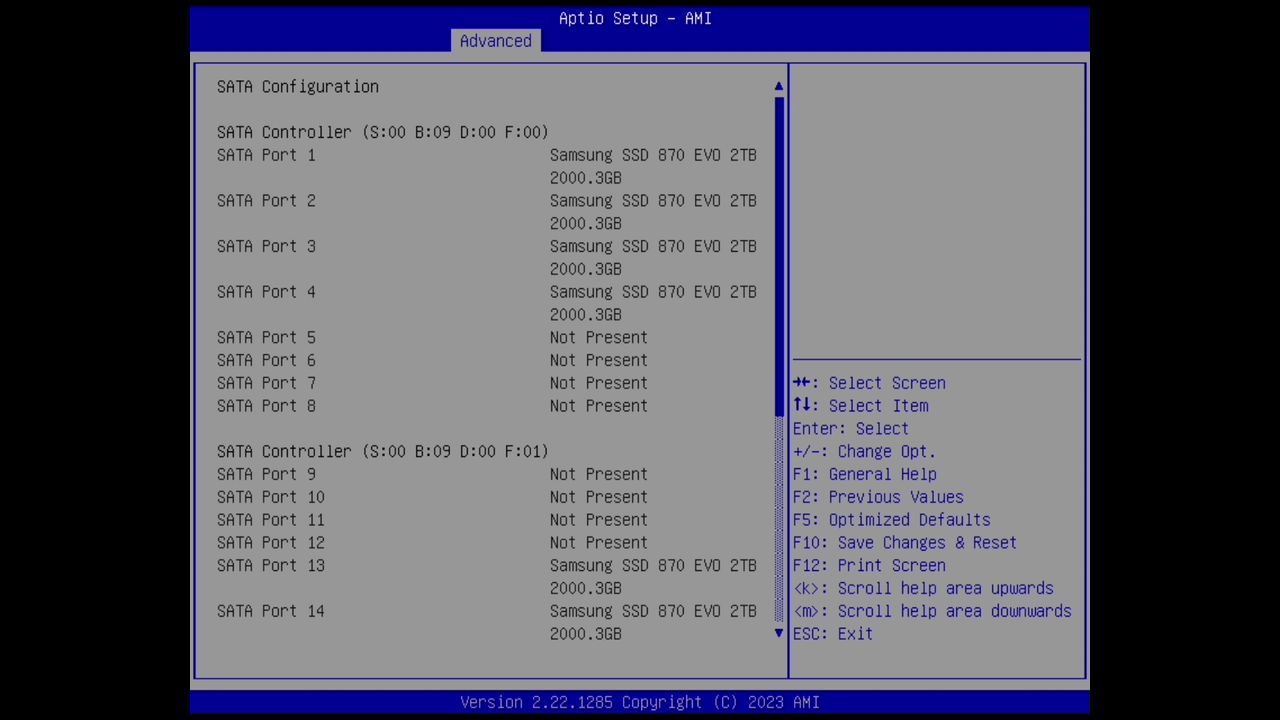Click the F12: Print Screen line
Screen dimensions: 1280x720
(x=869, y=566)
